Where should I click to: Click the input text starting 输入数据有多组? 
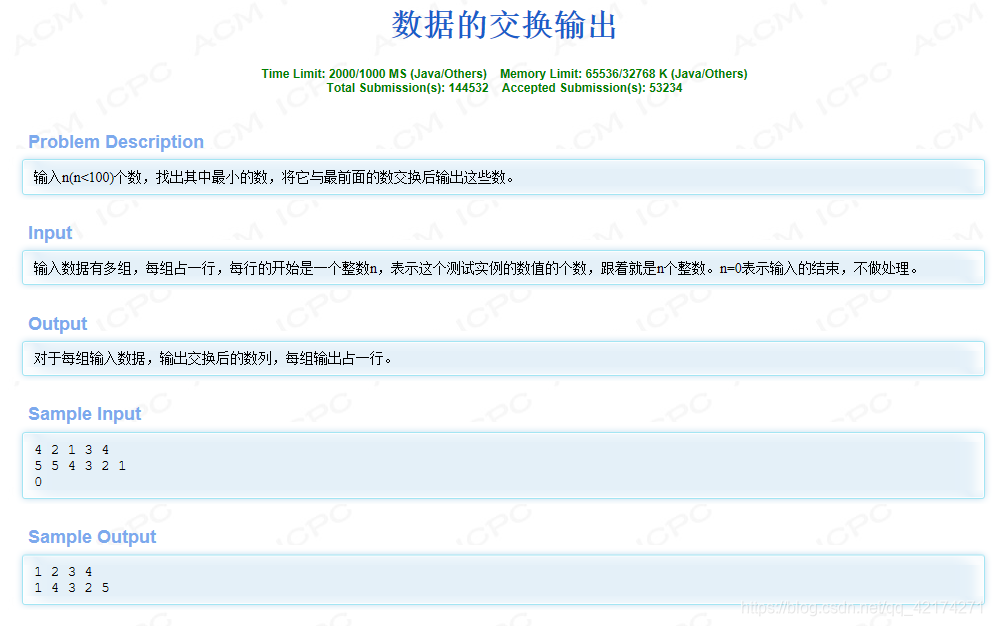coord(475,268)
